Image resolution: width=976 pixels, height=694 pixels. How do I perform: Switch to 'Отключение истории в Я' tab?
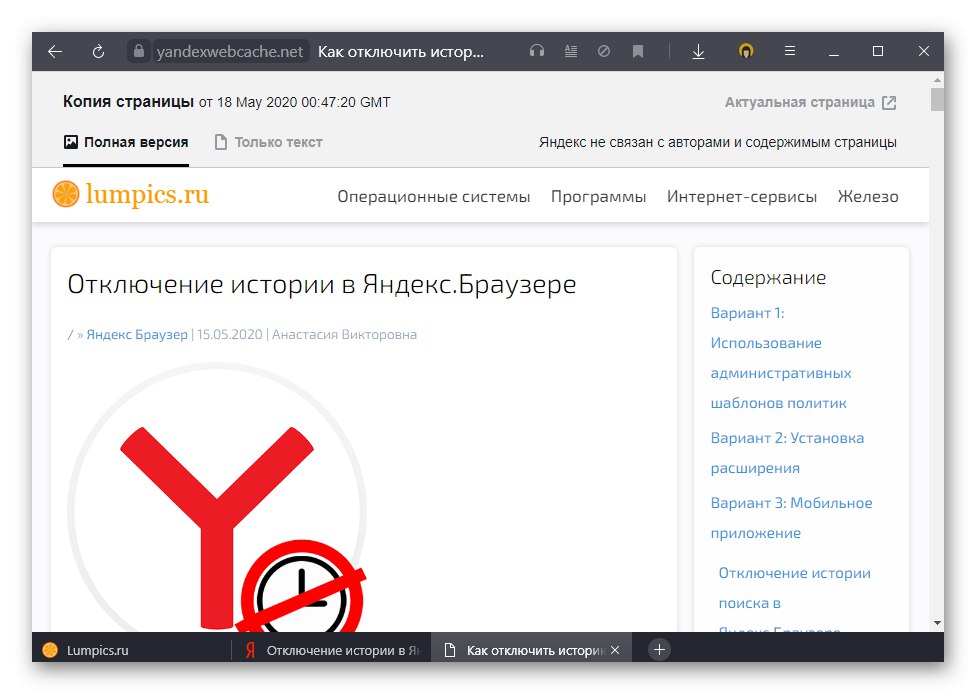(331, 650)
